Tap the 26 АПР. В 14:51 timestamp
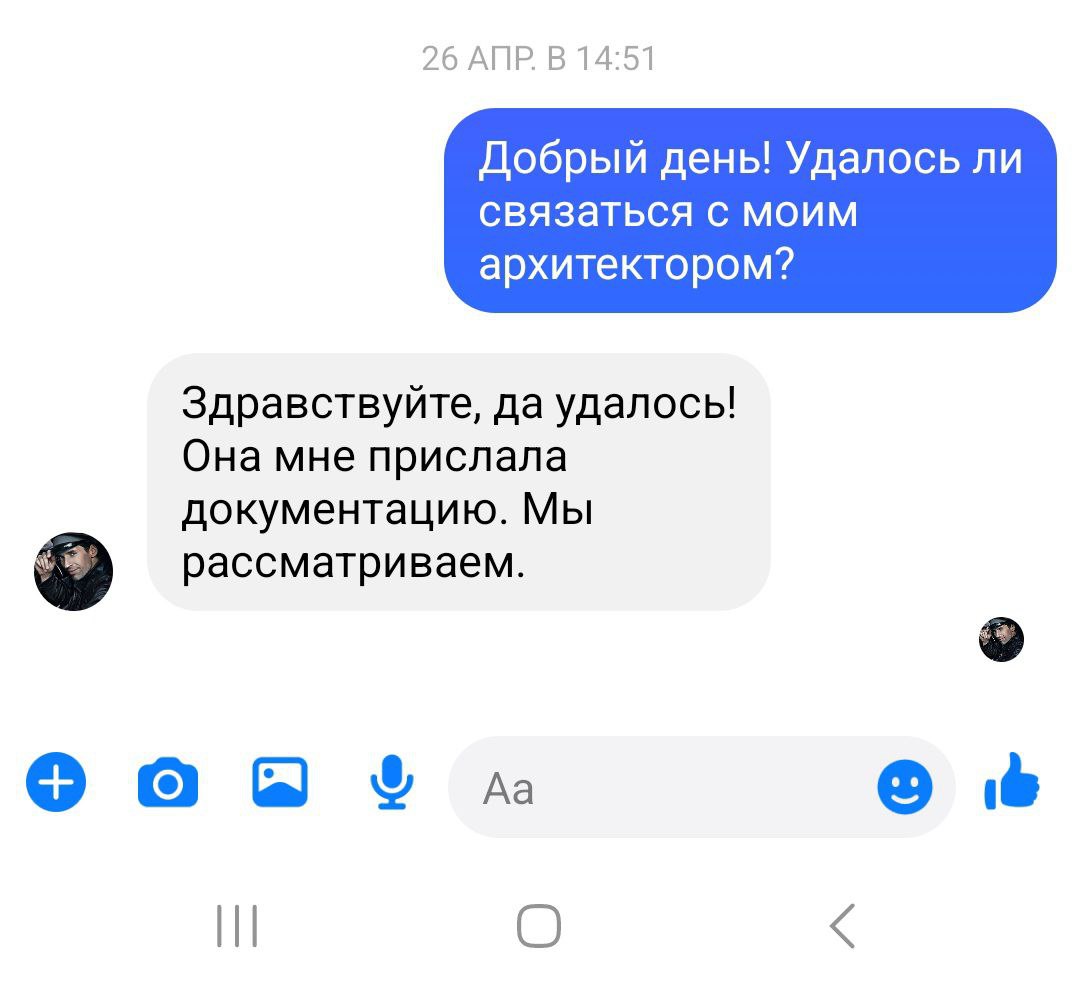 pos(538,59)
